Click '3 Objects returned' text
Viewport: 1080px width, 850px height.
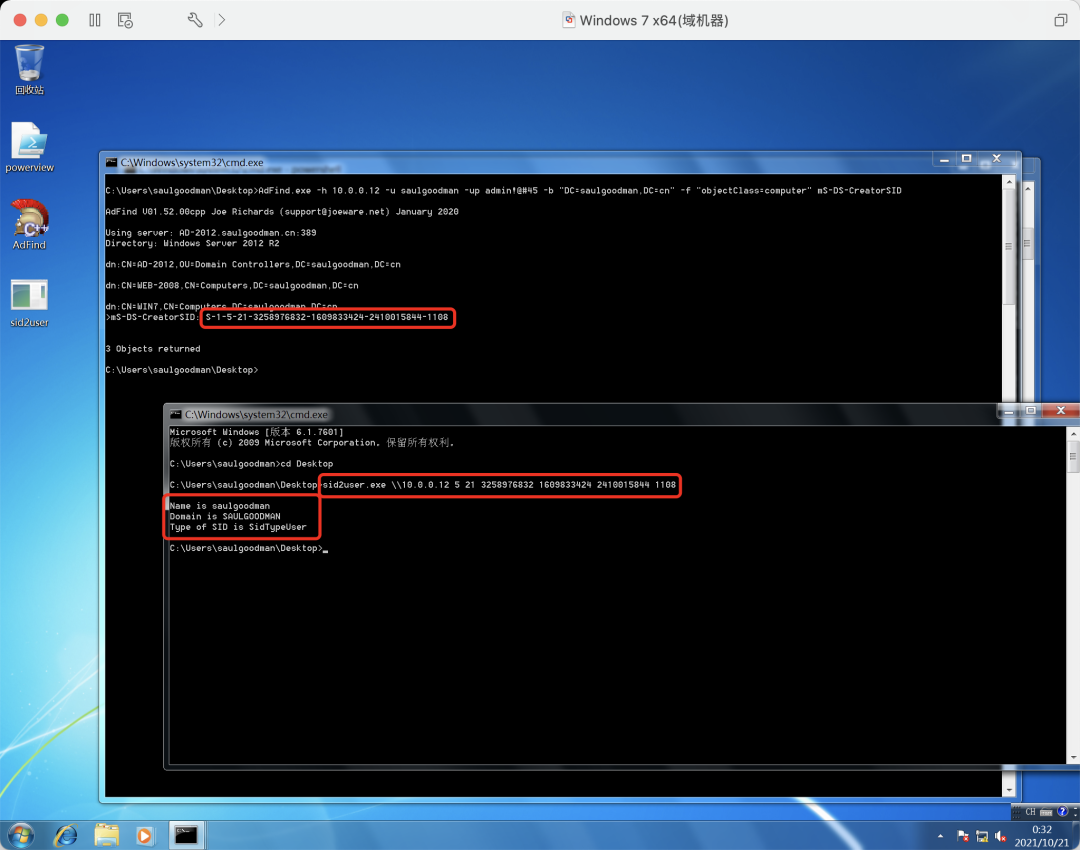click(x=153, y=349)
